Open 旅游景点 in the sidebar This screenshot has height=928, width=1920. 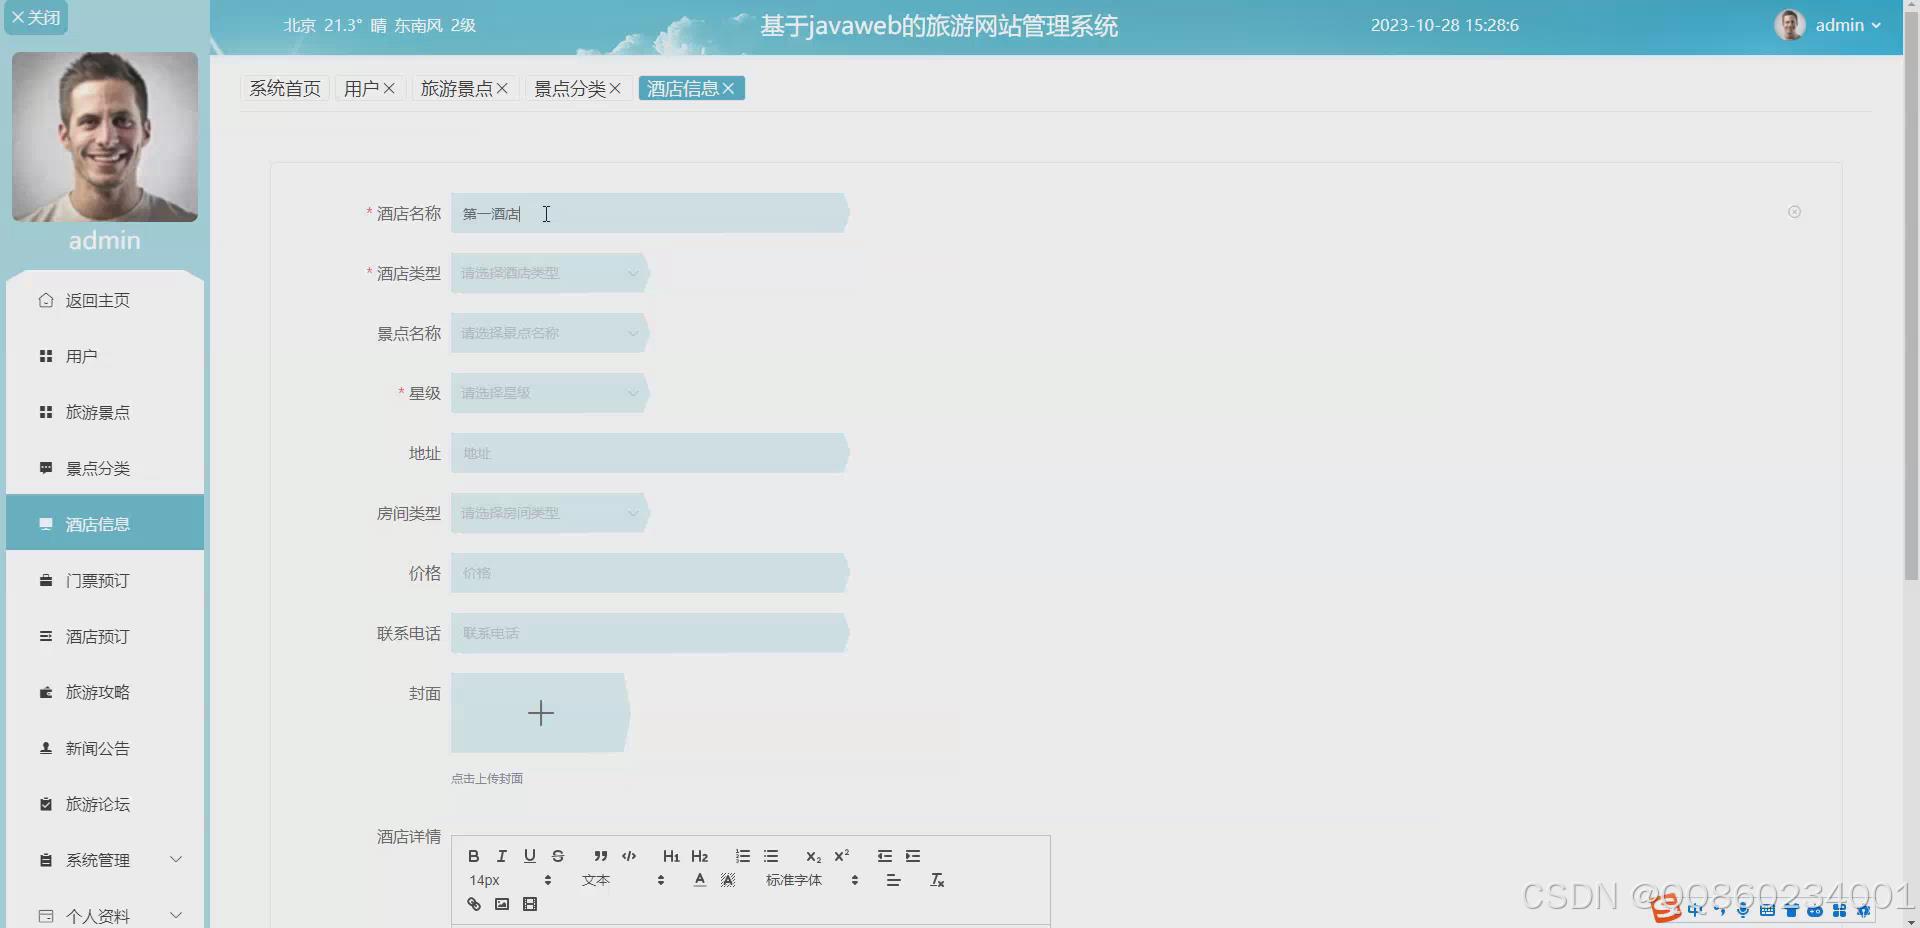tap(105, 412)
